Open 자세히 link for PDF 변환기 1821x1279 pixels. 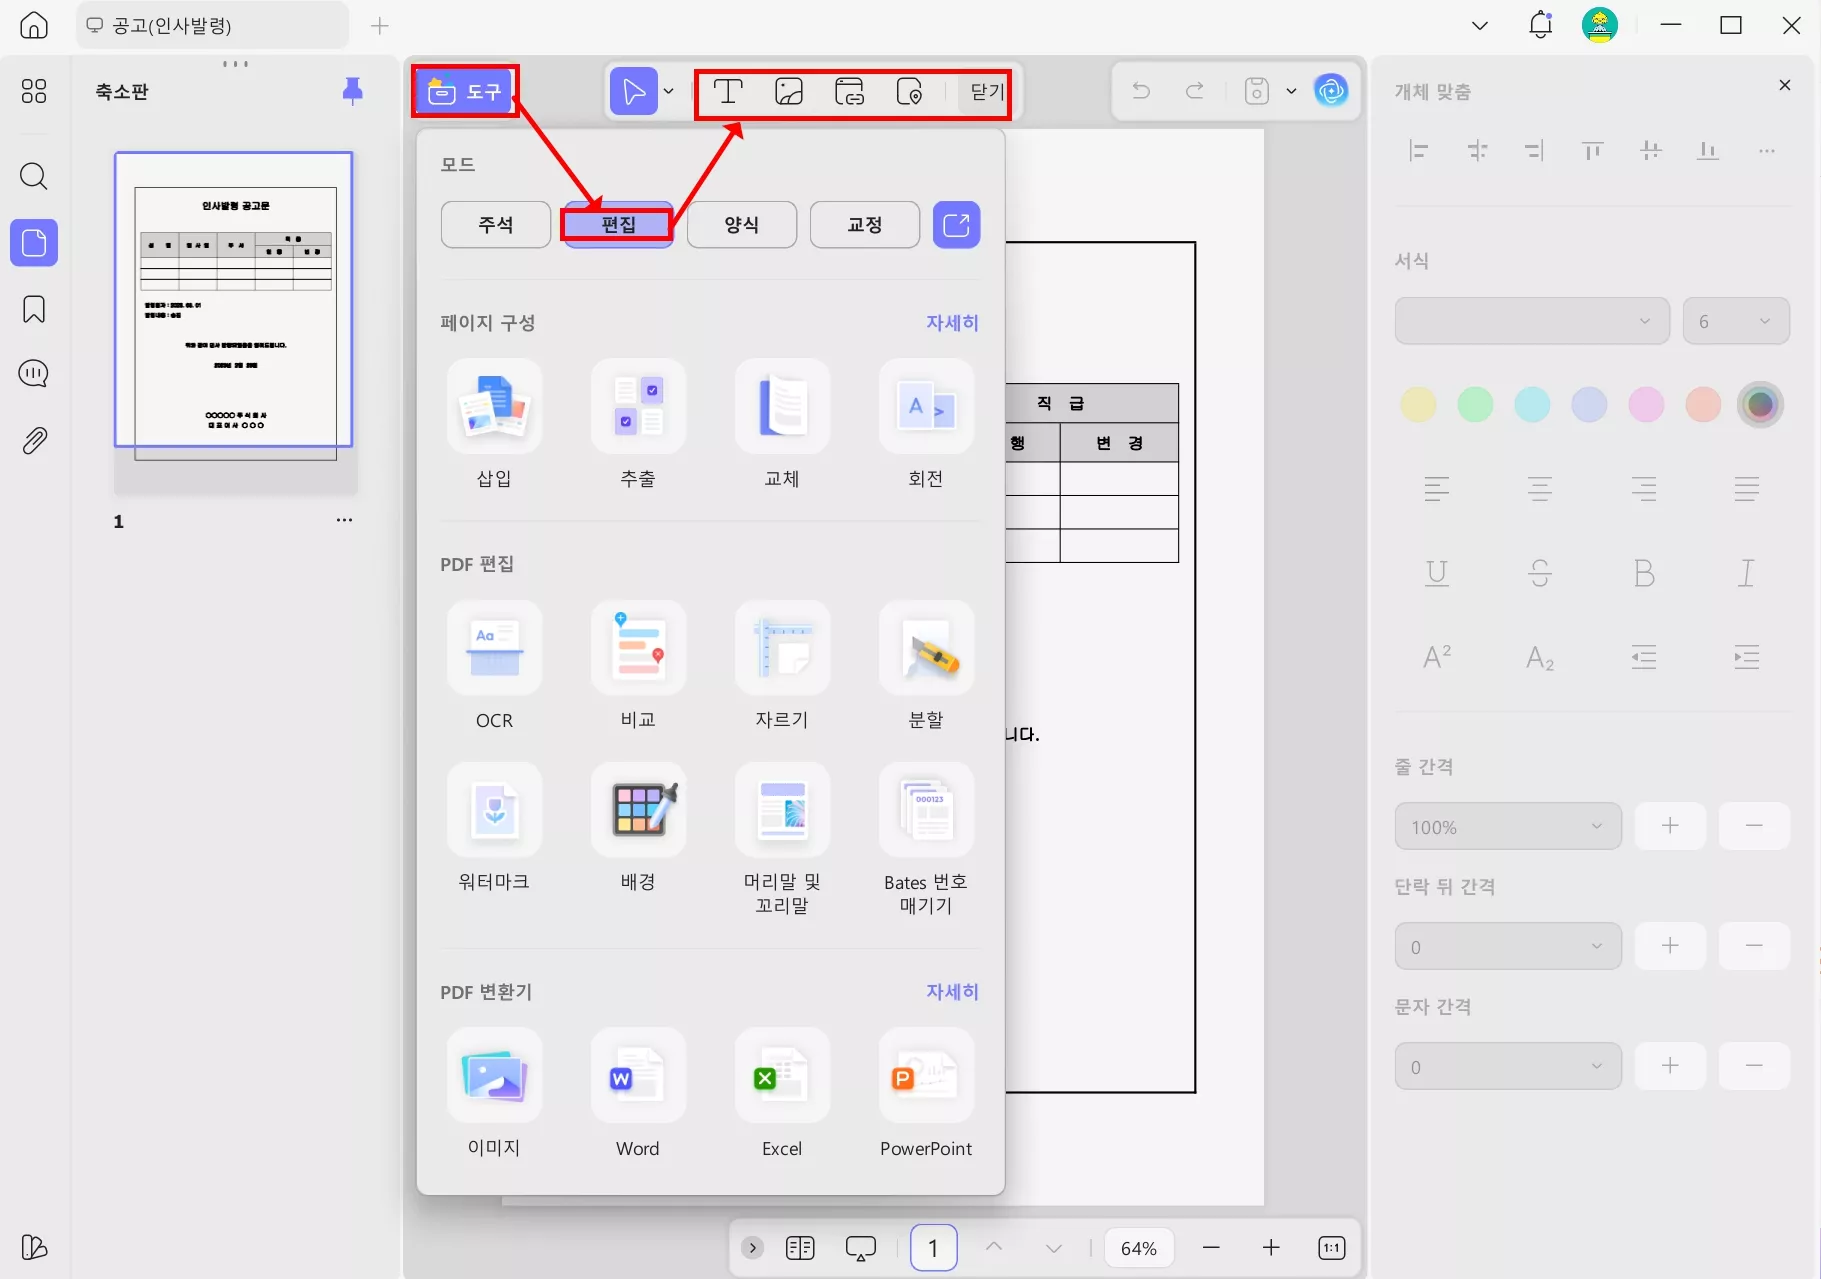click(952, 991)
